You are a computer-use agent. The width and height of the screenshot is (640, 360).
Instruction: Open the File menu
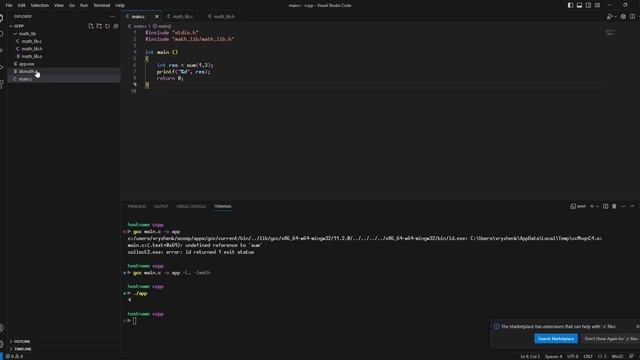coord(9,5)
